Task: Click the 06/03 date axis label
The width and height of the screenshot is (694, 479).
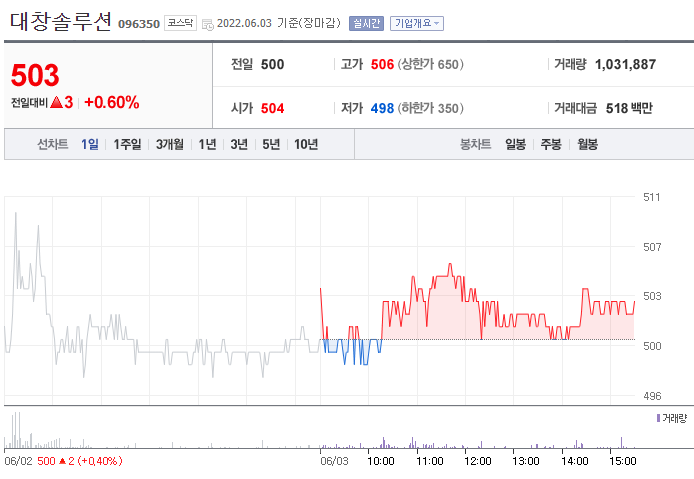Action: coord(334,461)
